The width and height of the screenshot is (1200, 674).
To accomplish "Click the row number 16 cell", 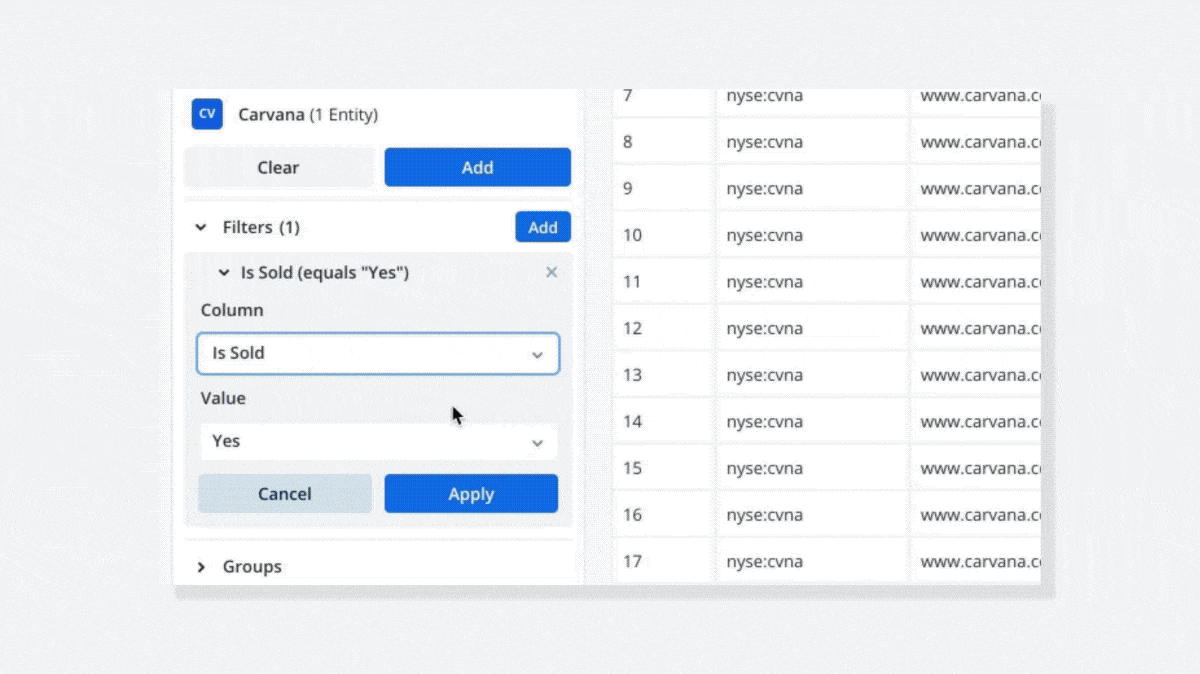I will click(662, 514).
